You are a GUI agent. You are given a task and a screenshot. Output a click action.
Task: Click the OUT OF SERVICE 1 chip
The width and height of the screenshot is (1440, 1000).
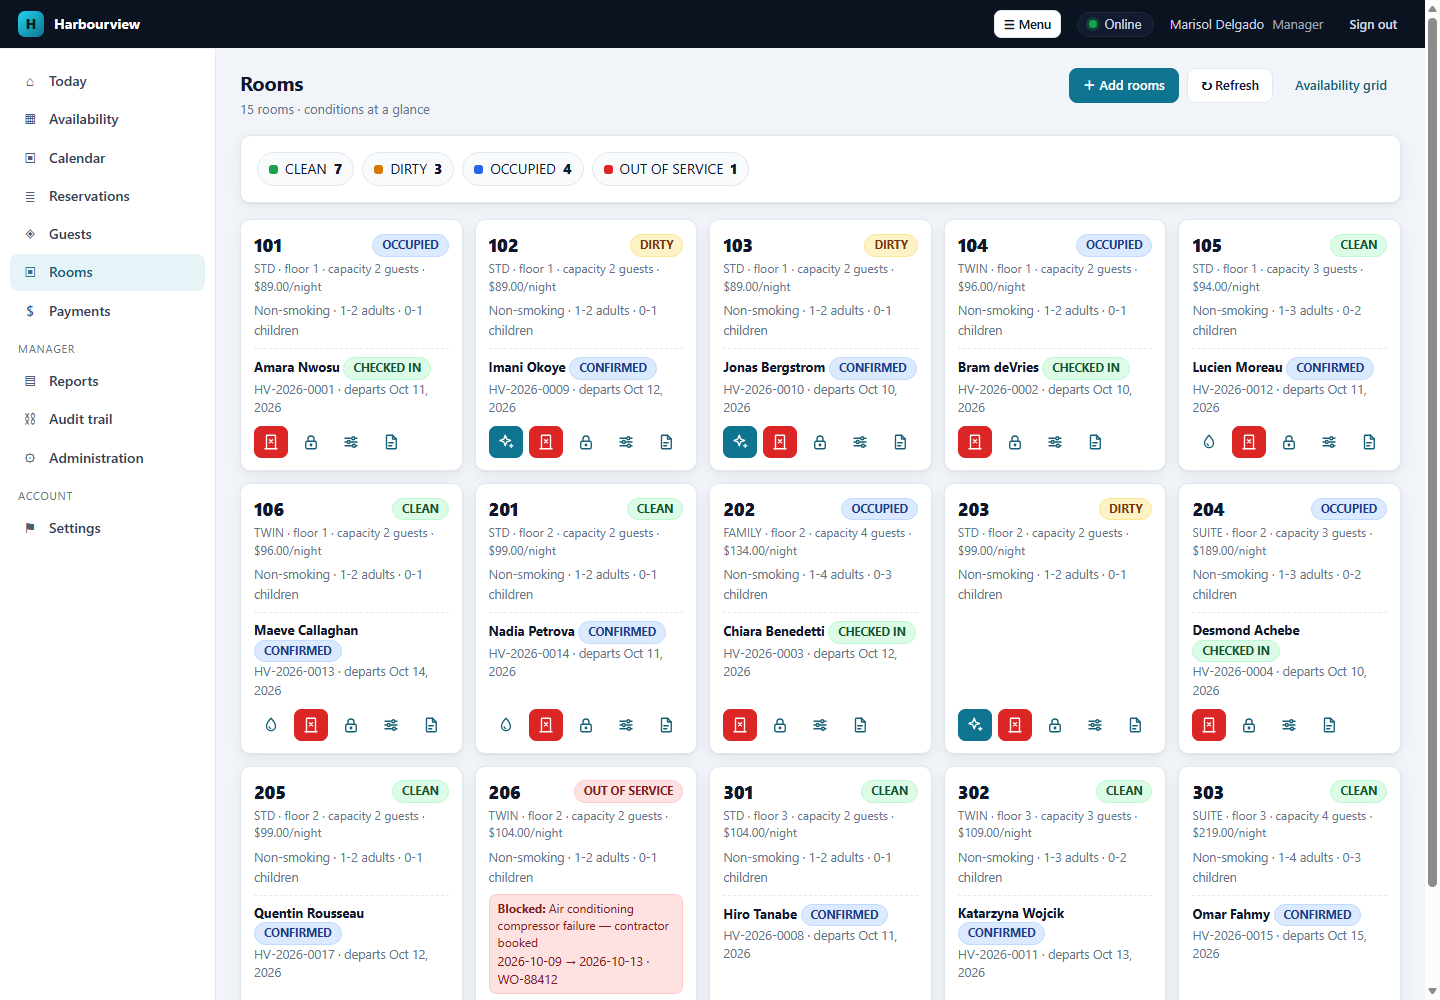(670, 169)
